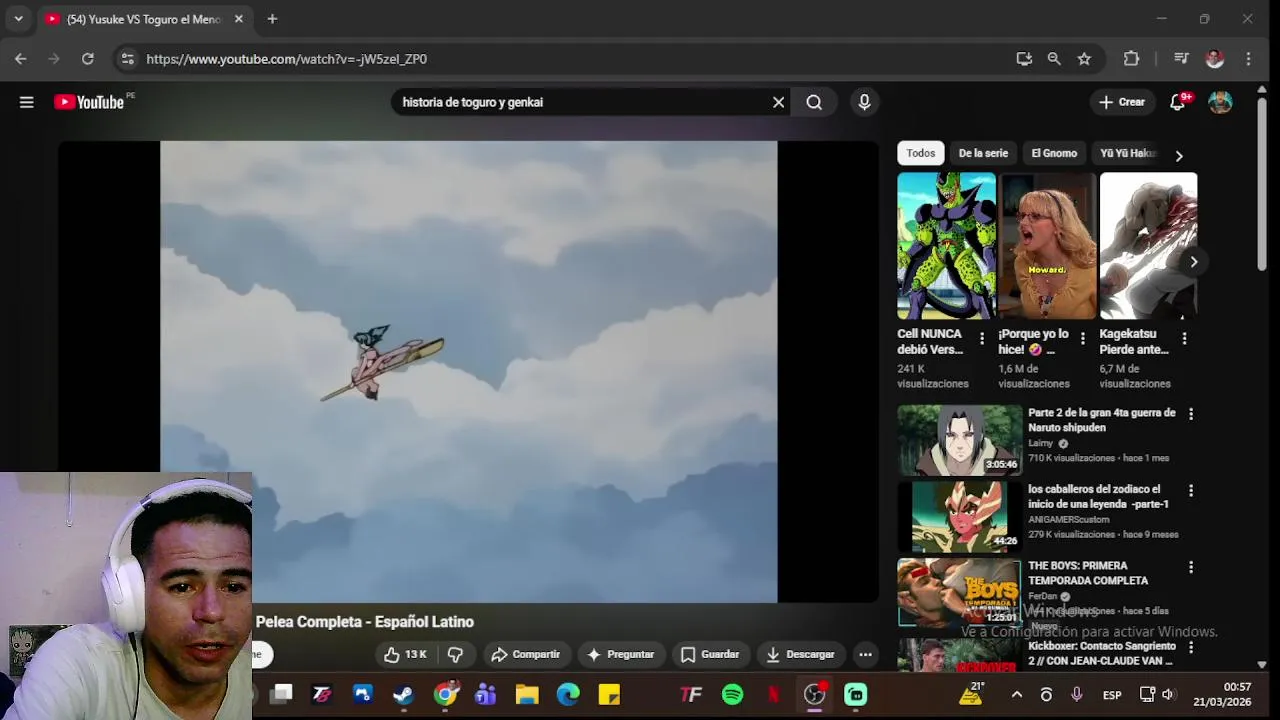Open 'Parte 2 de la gran 4ta guerra' title
Image resolution: width=1280 pixels, height=720 pixels.
1102,420
